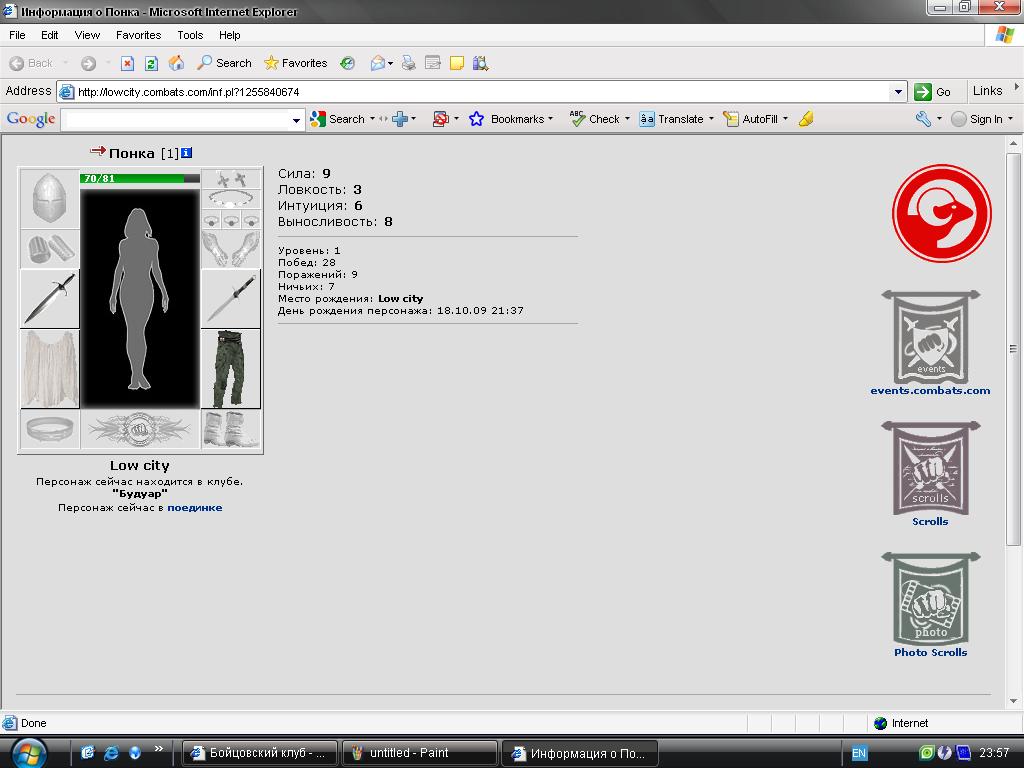Open the Tools menu
1024x768 pixels.
coord(190,35)
